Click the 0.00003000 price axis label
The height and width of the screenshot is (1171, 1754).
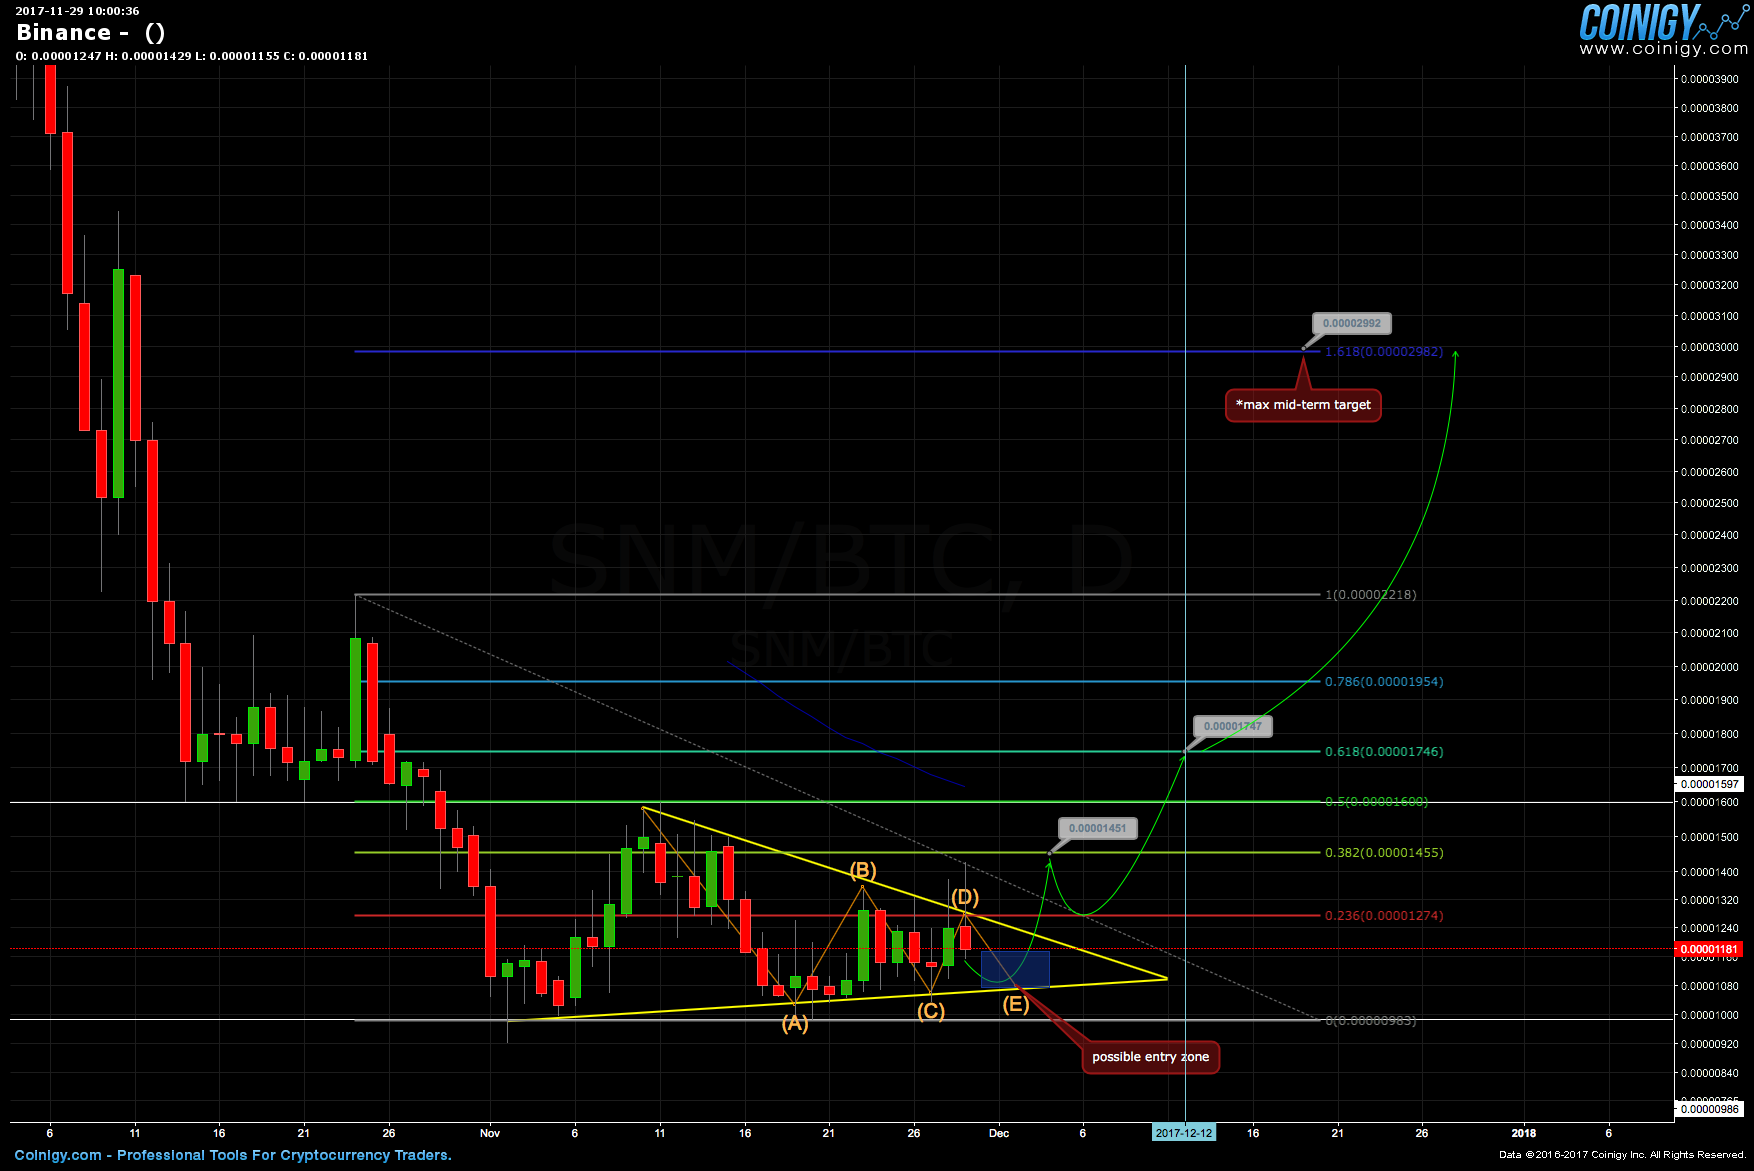[x=1709, y=347]
